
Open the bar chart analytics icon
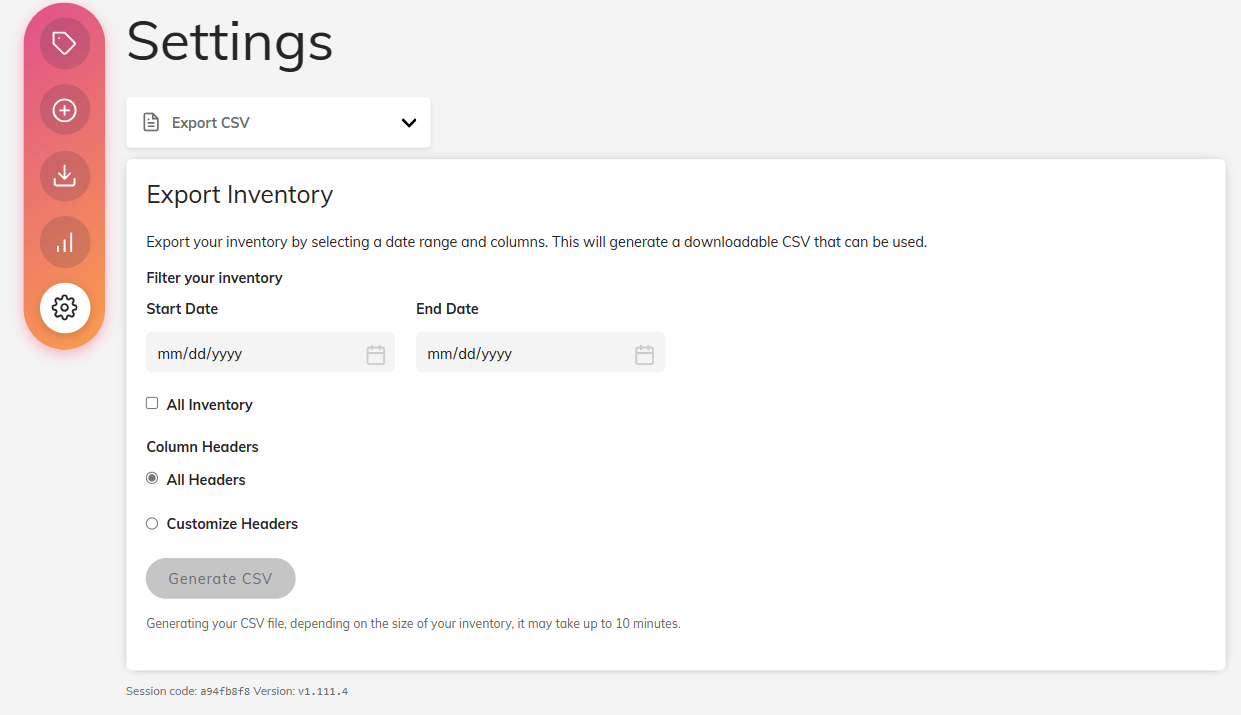coord(65,242)
